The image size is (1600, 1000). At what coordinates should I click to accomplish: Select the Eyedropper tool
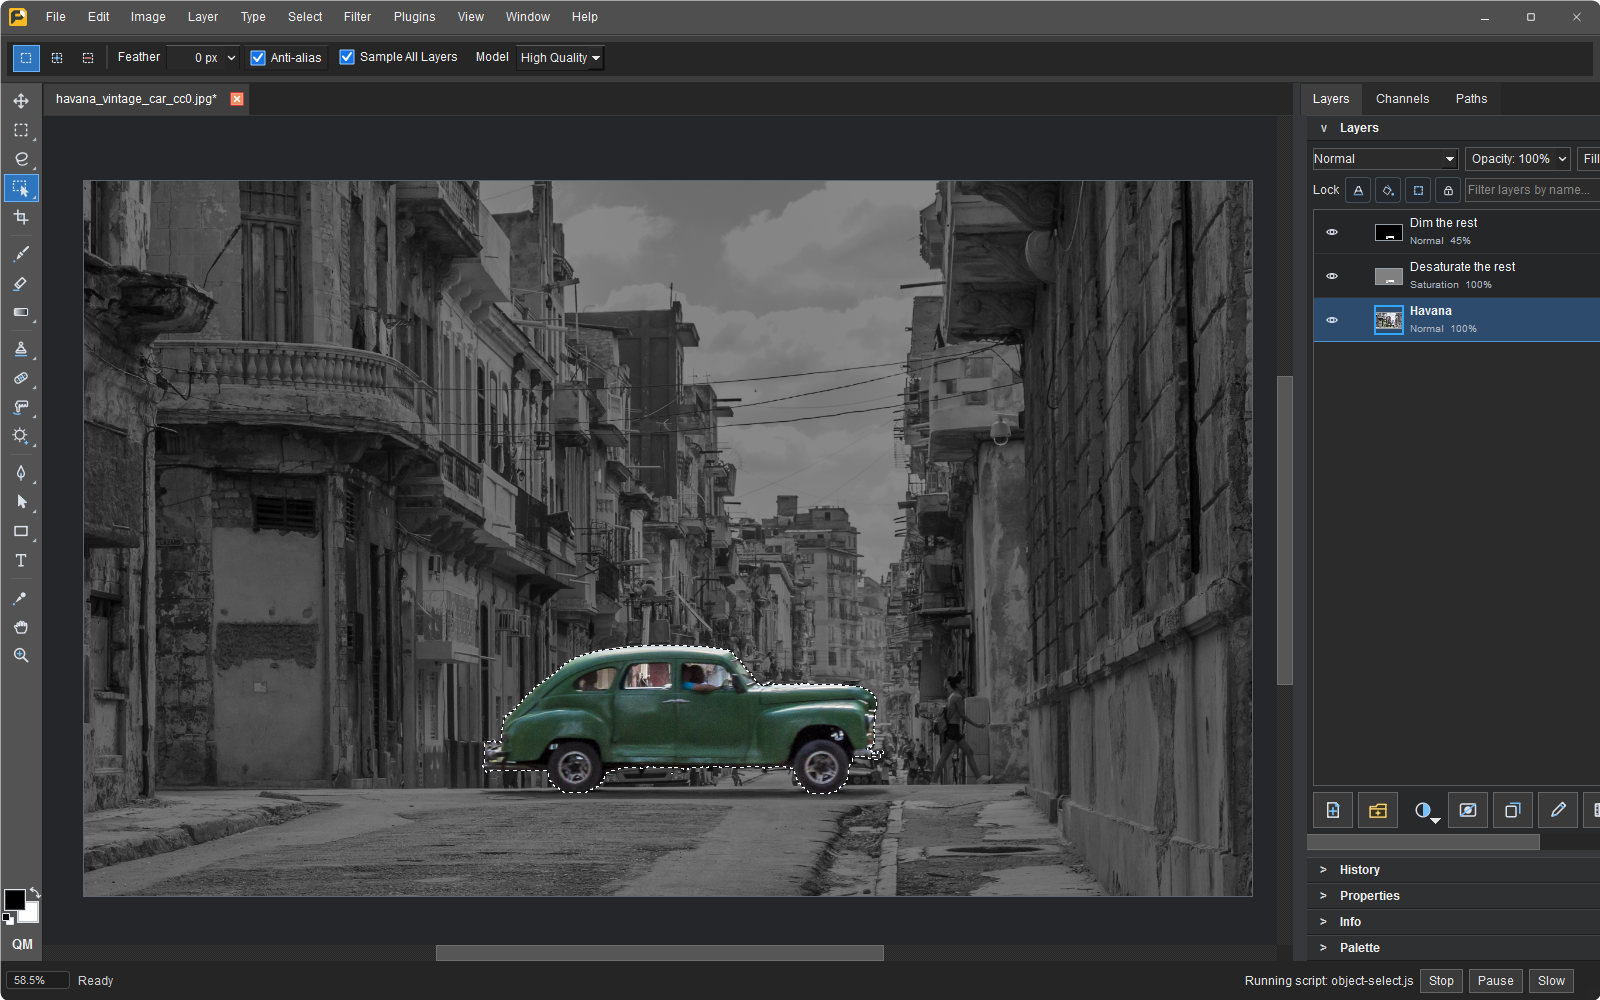(21, 598)
